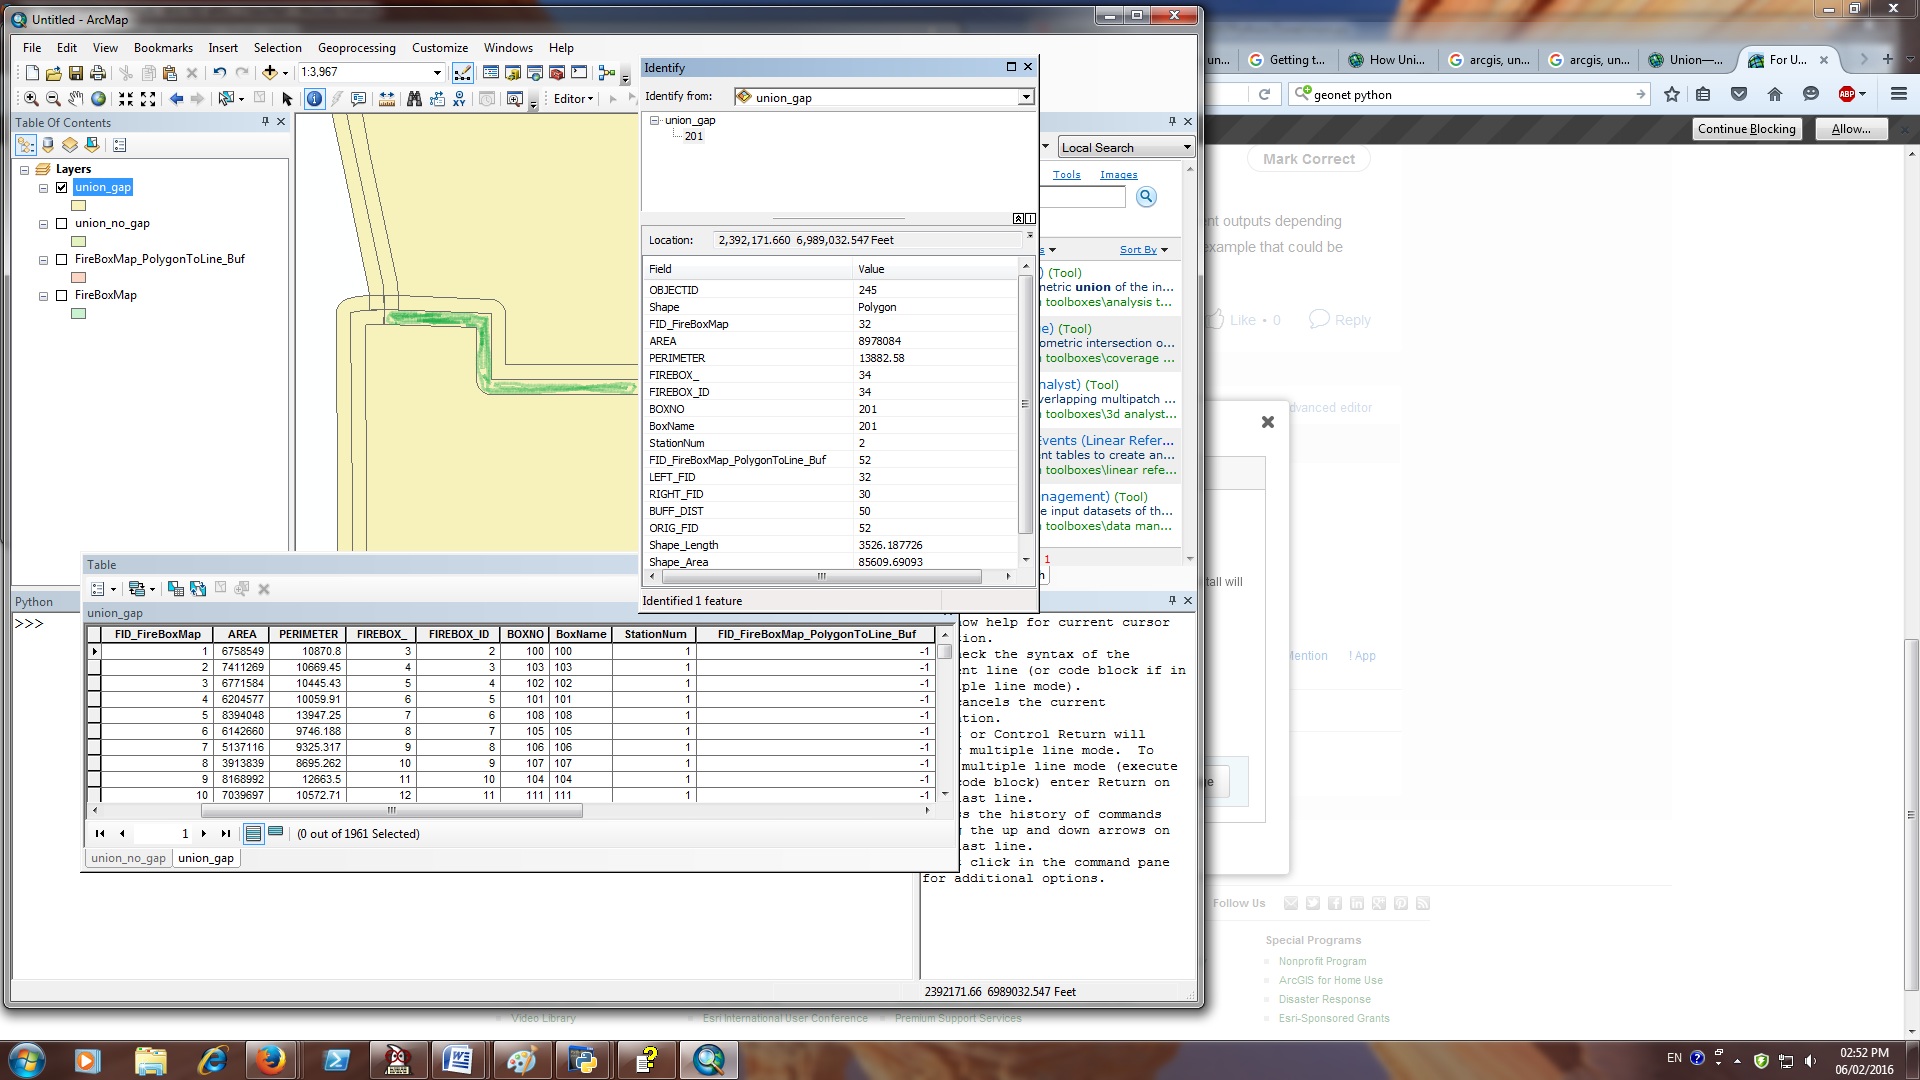
Task: Activate the Pan hand tool
Action: 75,99
